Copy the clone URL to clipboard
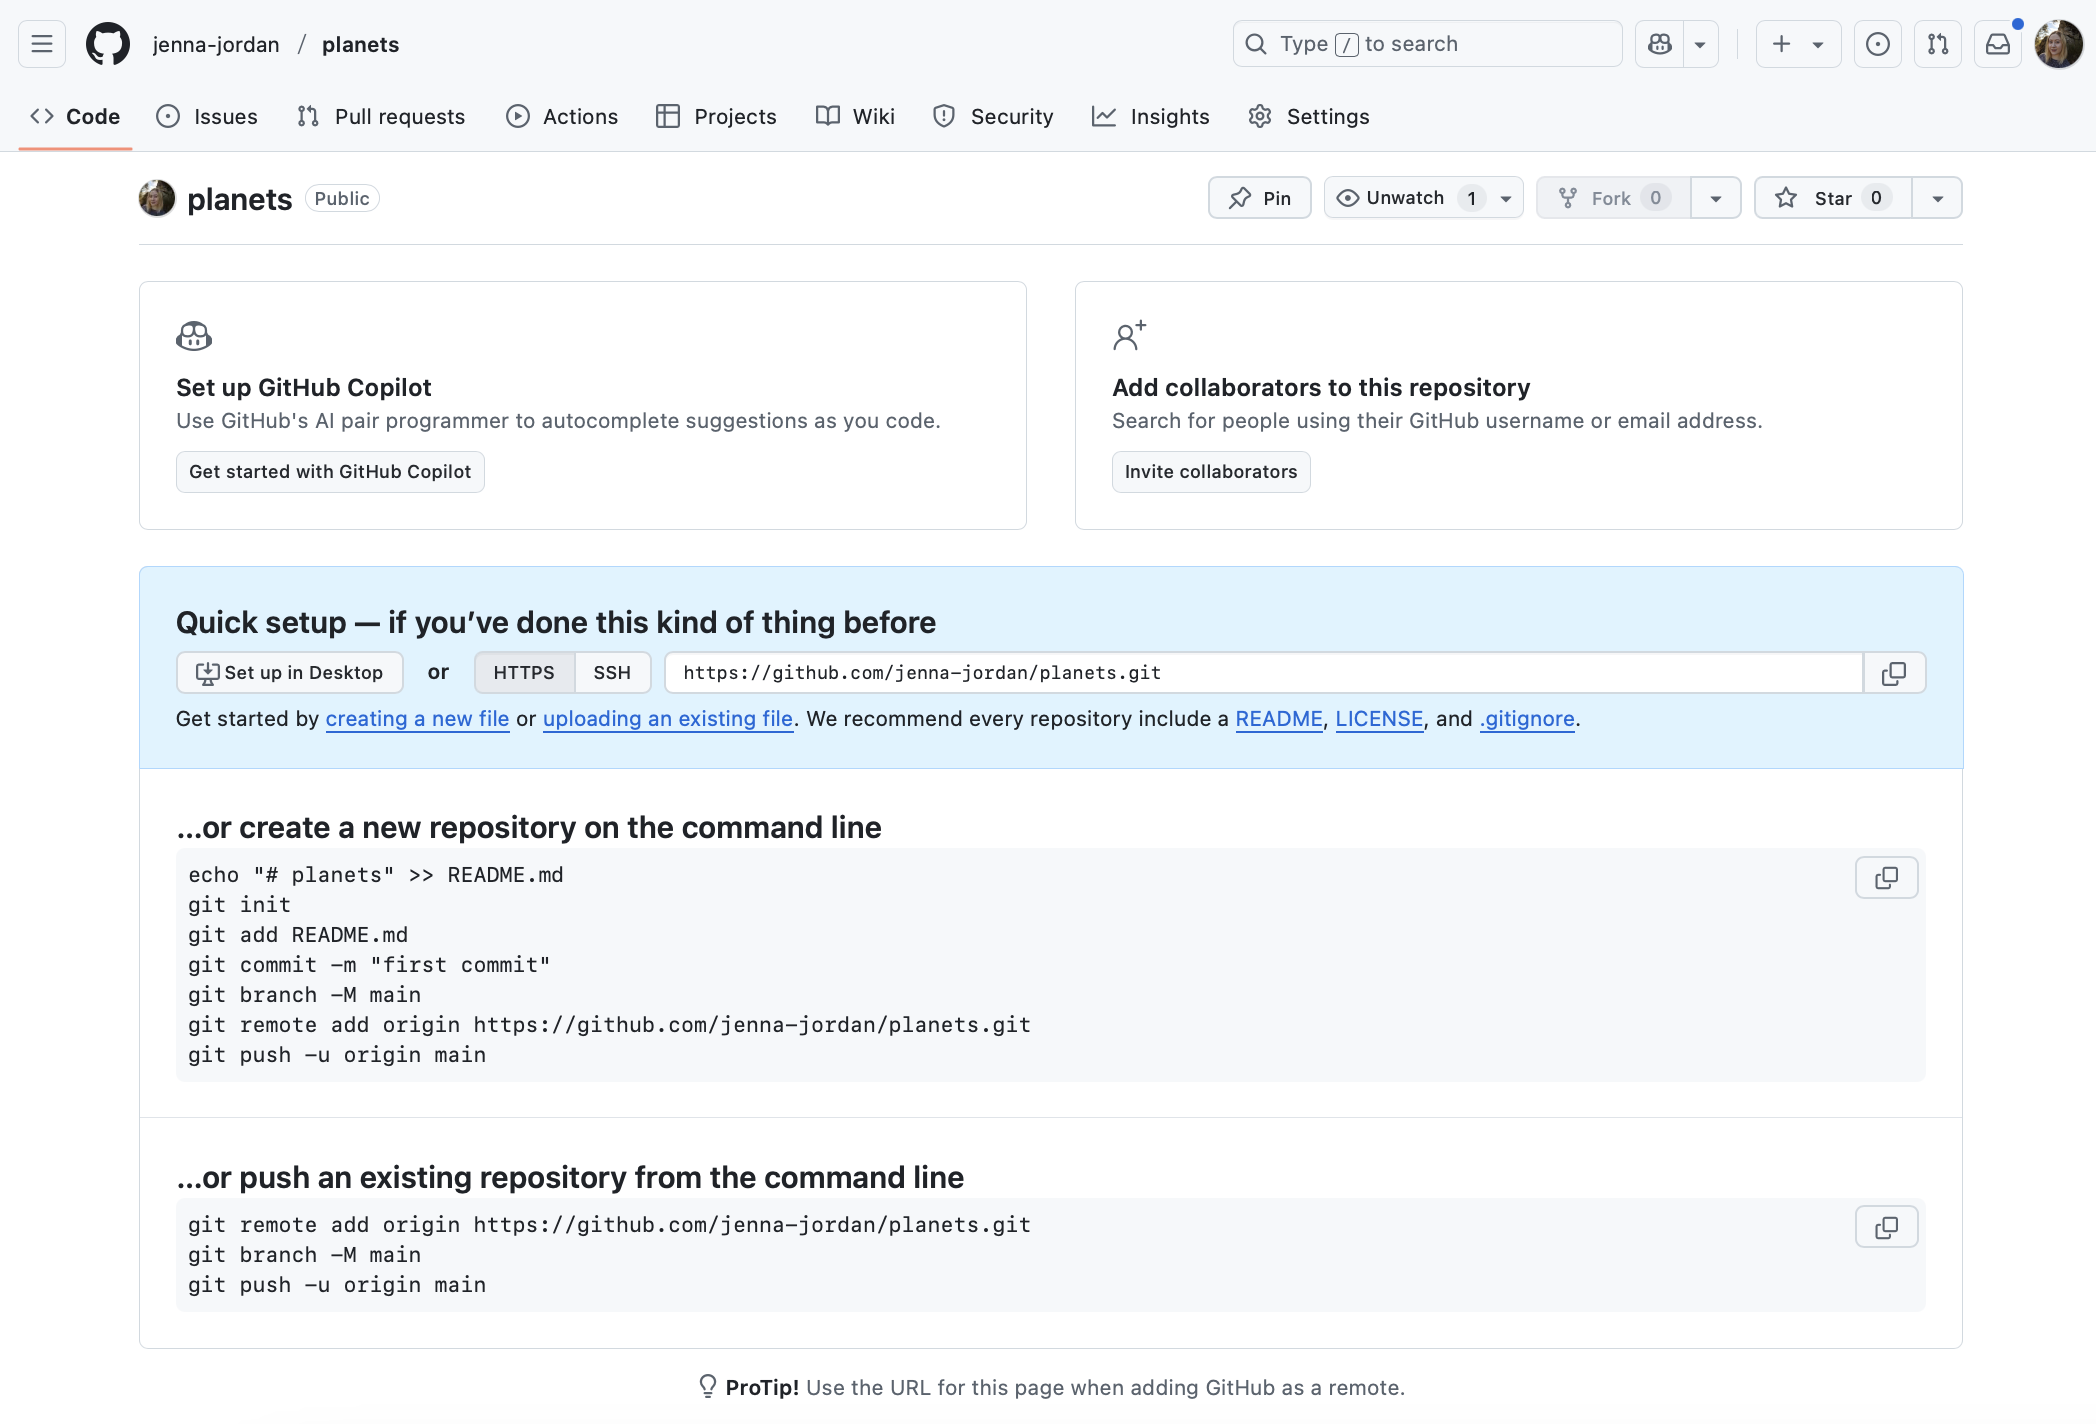 tap(1894, 673)
